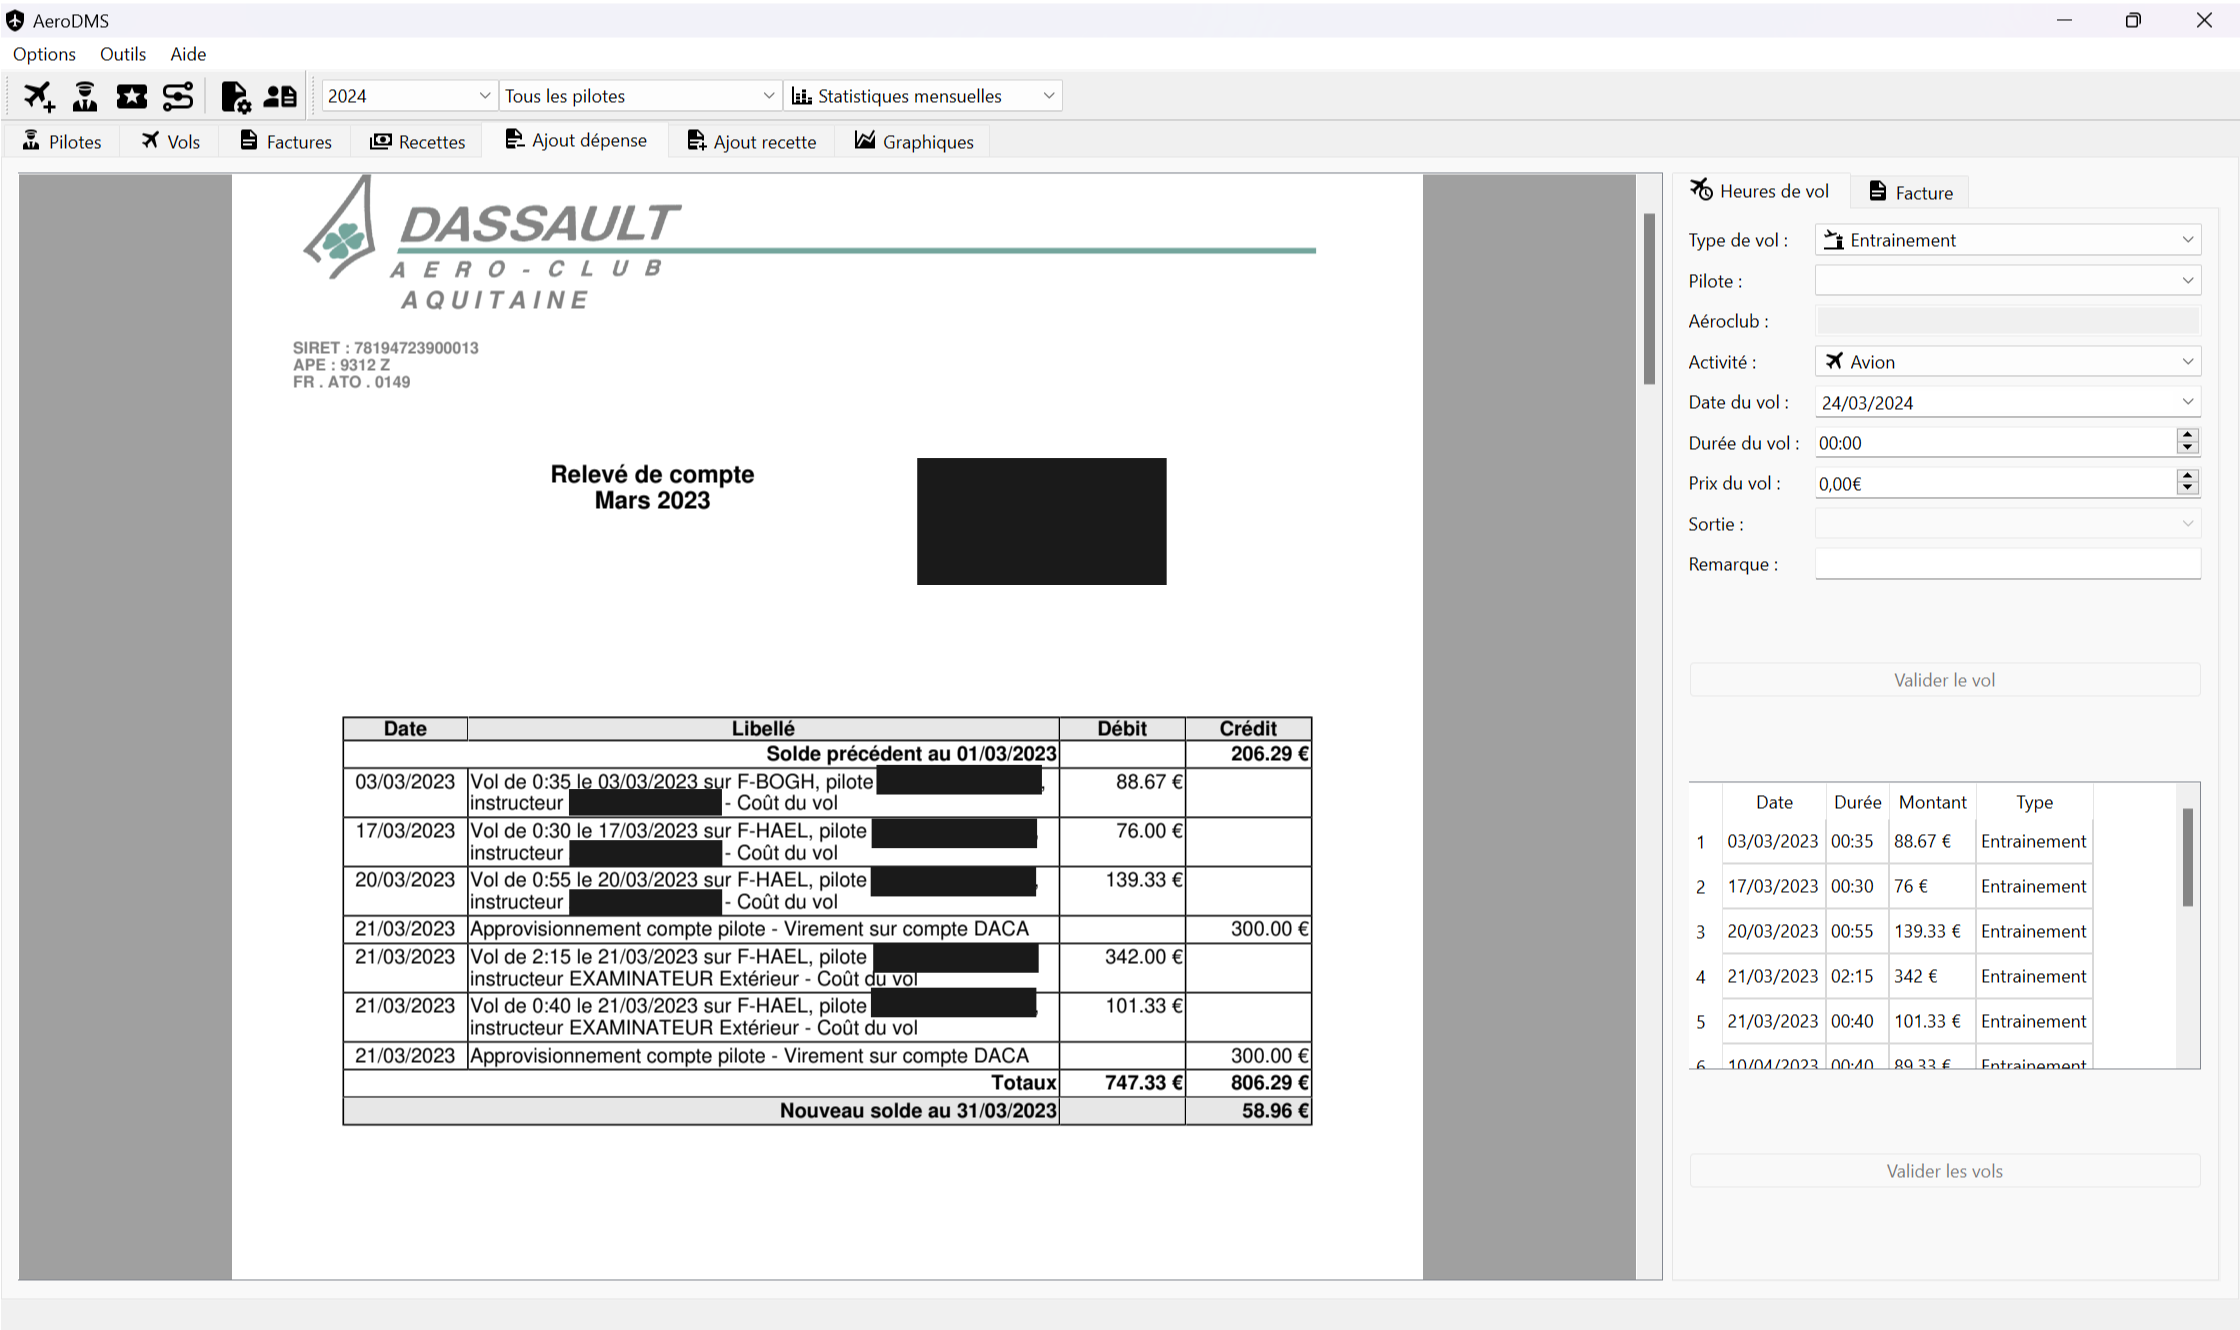Expand the Statistiques mensuelles dropdown
2240x1330 pixels.
922,96
